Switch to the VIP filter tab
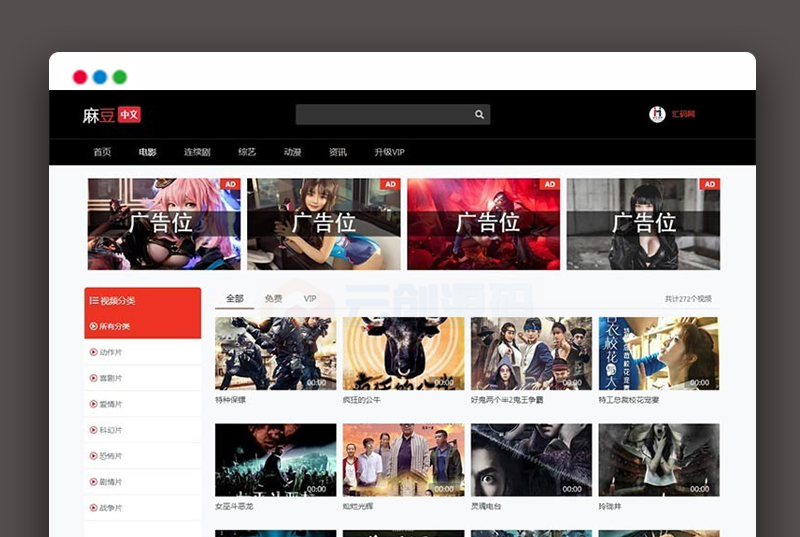Screen dimensions: 800x537 point(310,298)
